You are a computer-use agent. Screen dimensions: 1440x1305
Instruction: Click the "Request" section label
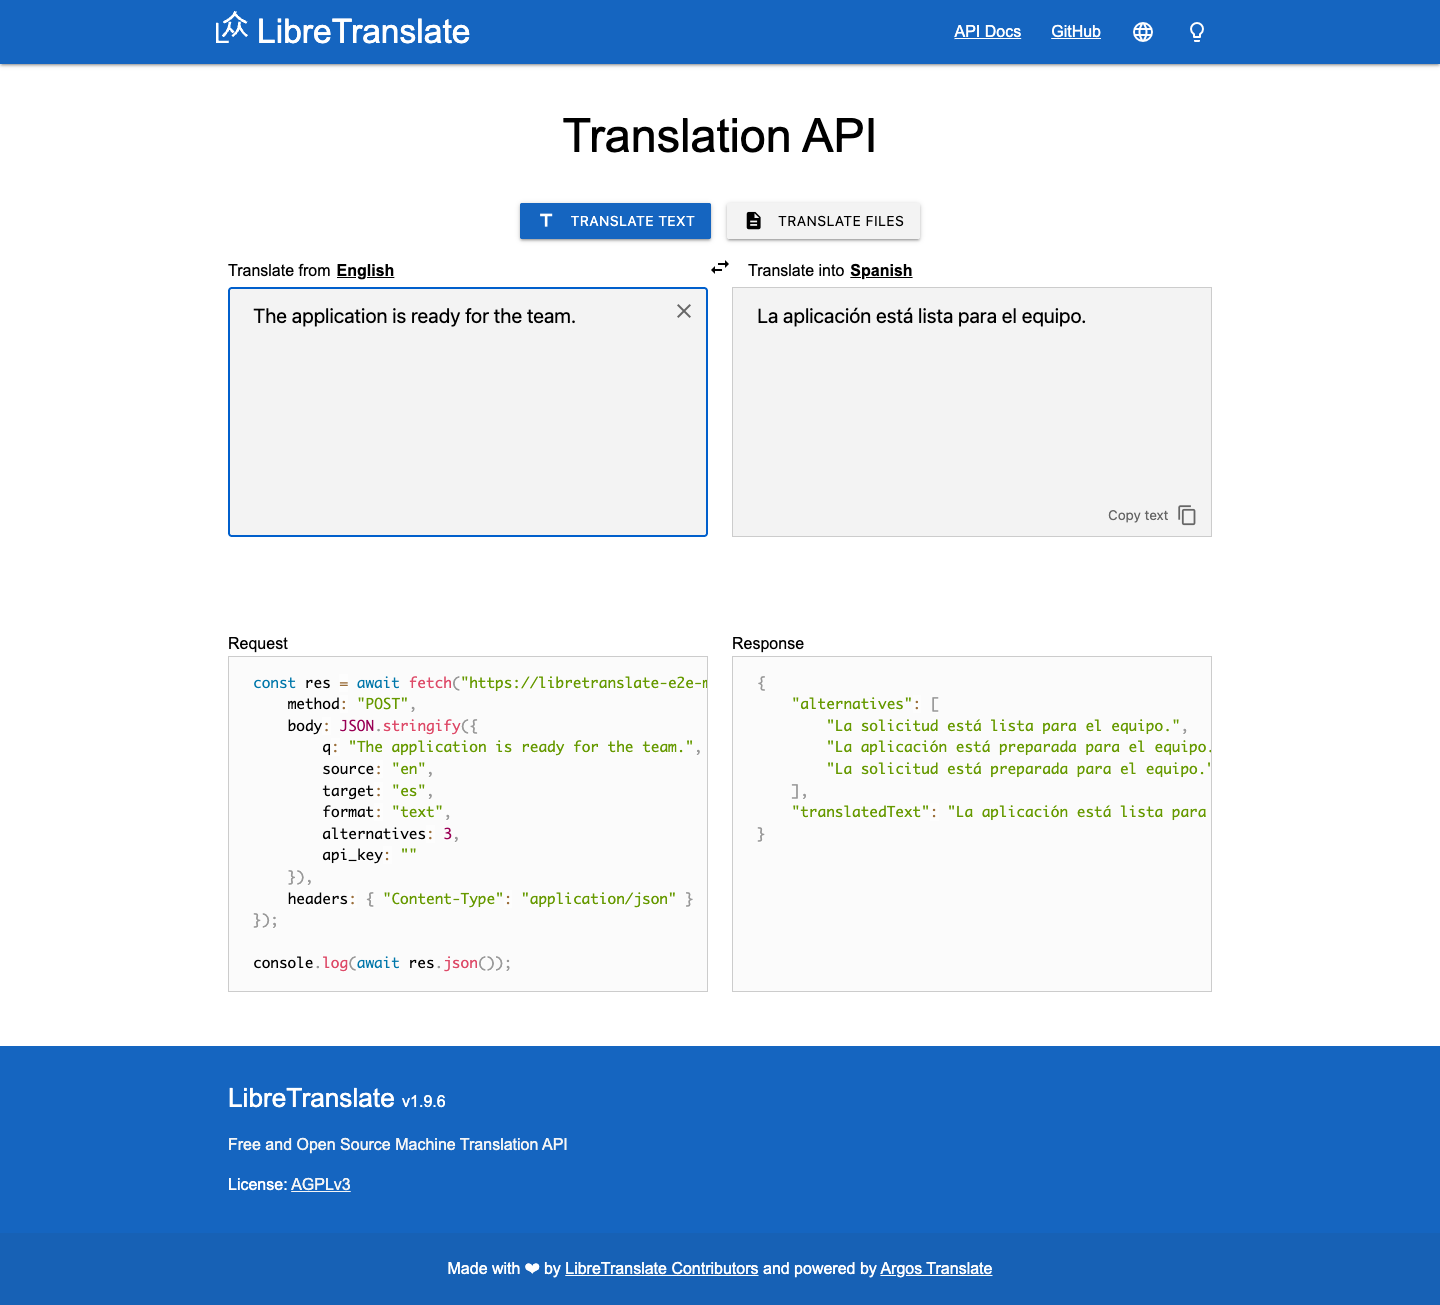point(258,643)
